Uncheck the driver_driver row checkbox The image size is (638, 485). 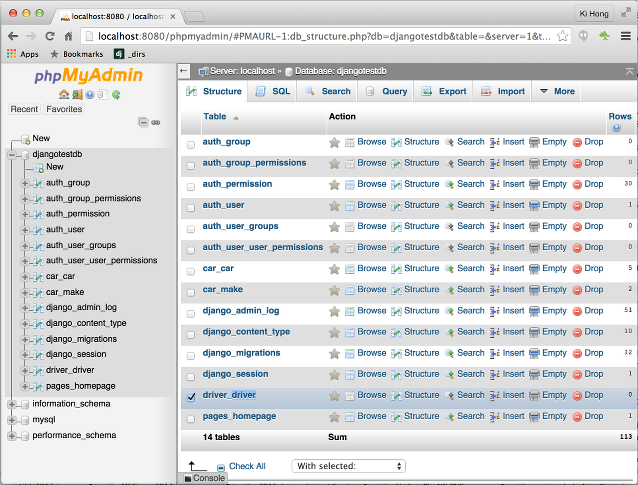point(191,398)
